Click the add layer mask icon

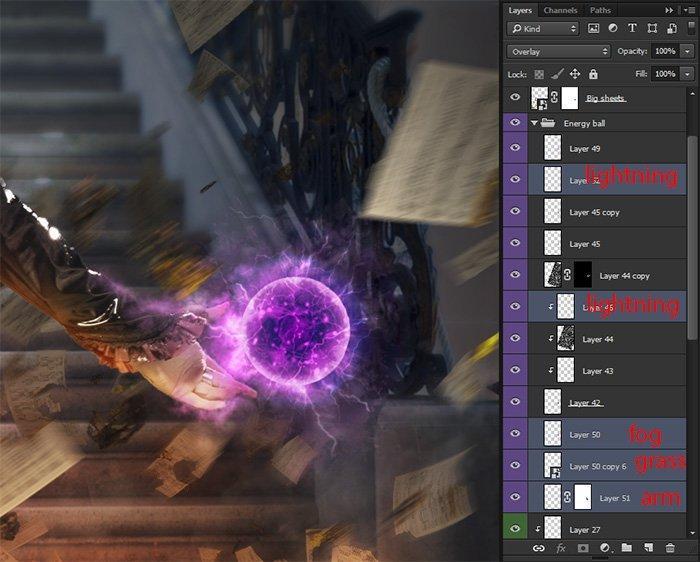point(583,548)
